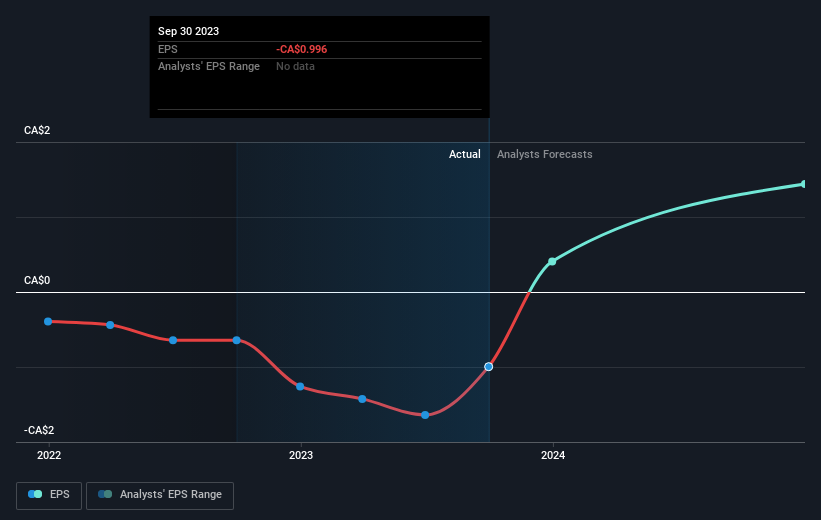Toggle the EPS legend series
821x520 pixels.
(49, 495)
